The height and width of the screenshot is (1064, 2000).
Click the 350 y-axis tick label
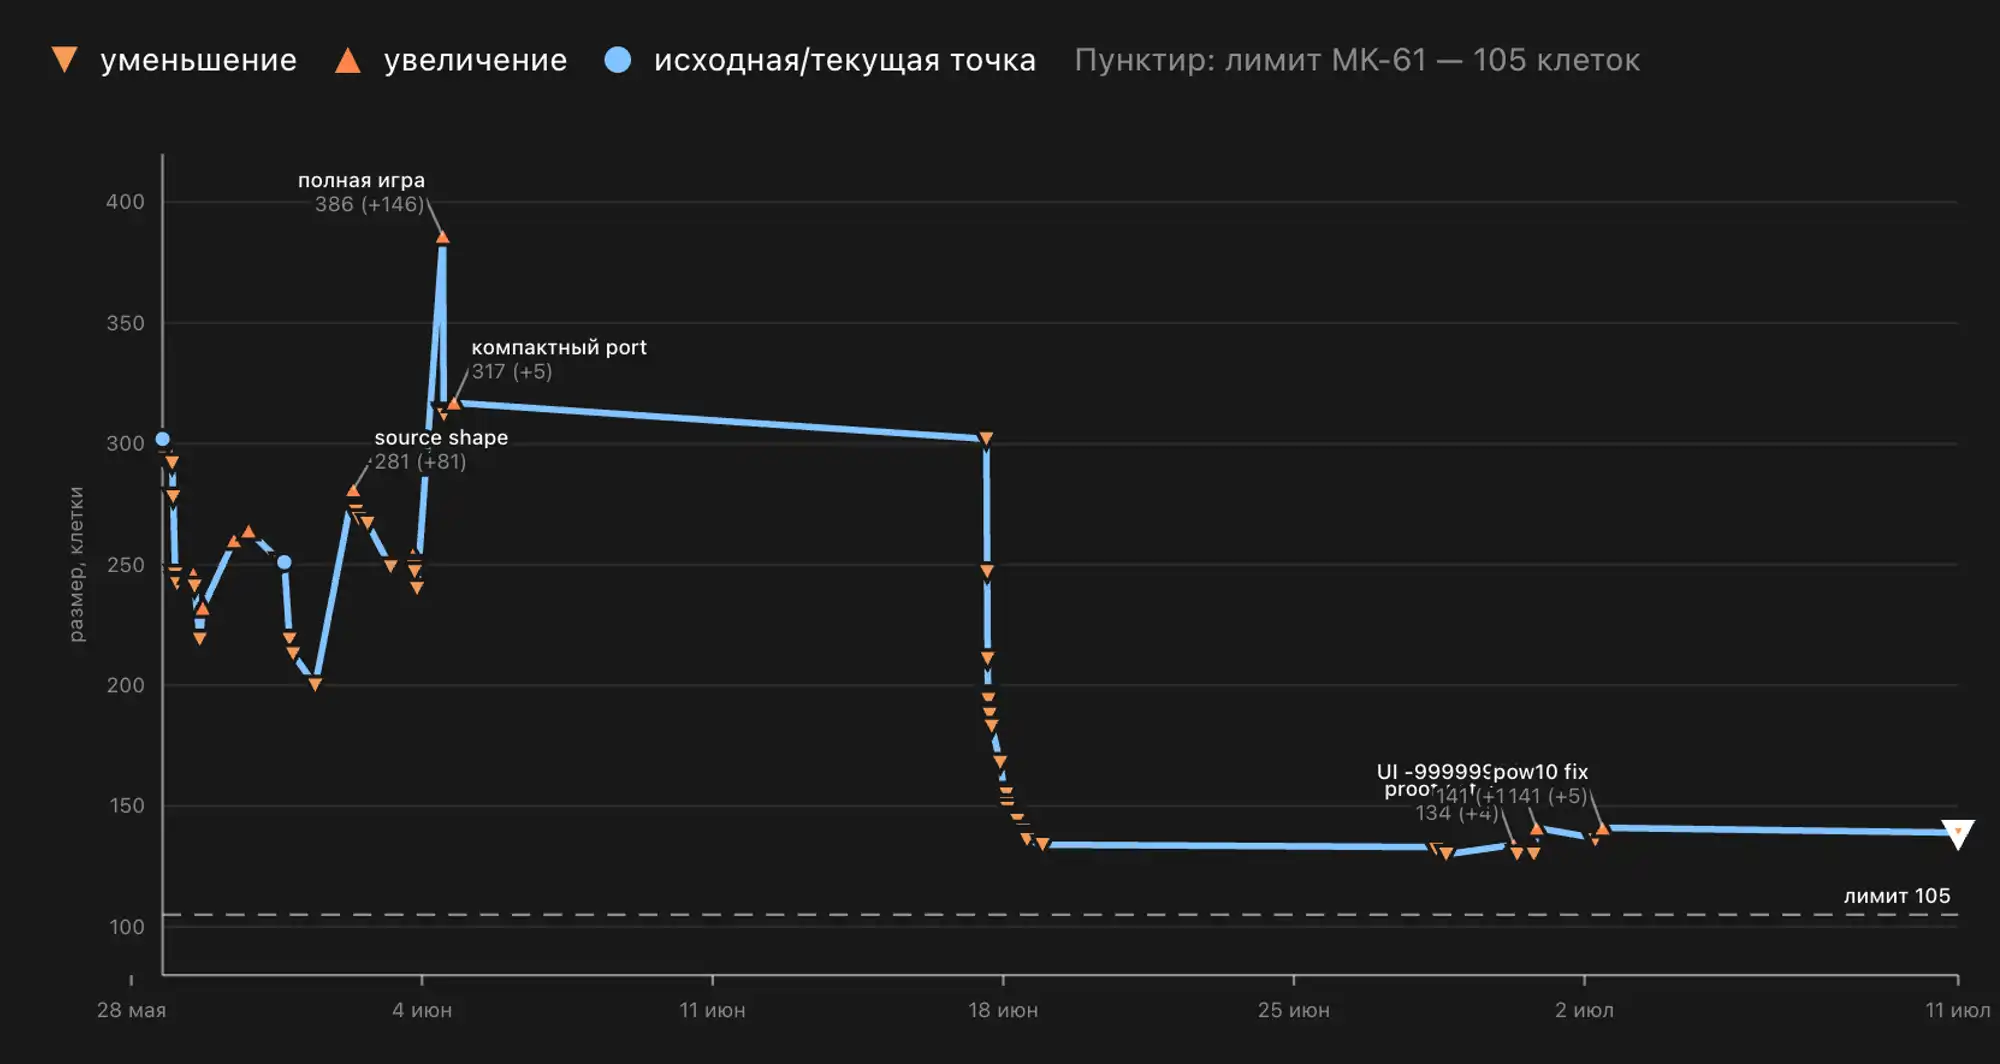[x=125, y=323]
